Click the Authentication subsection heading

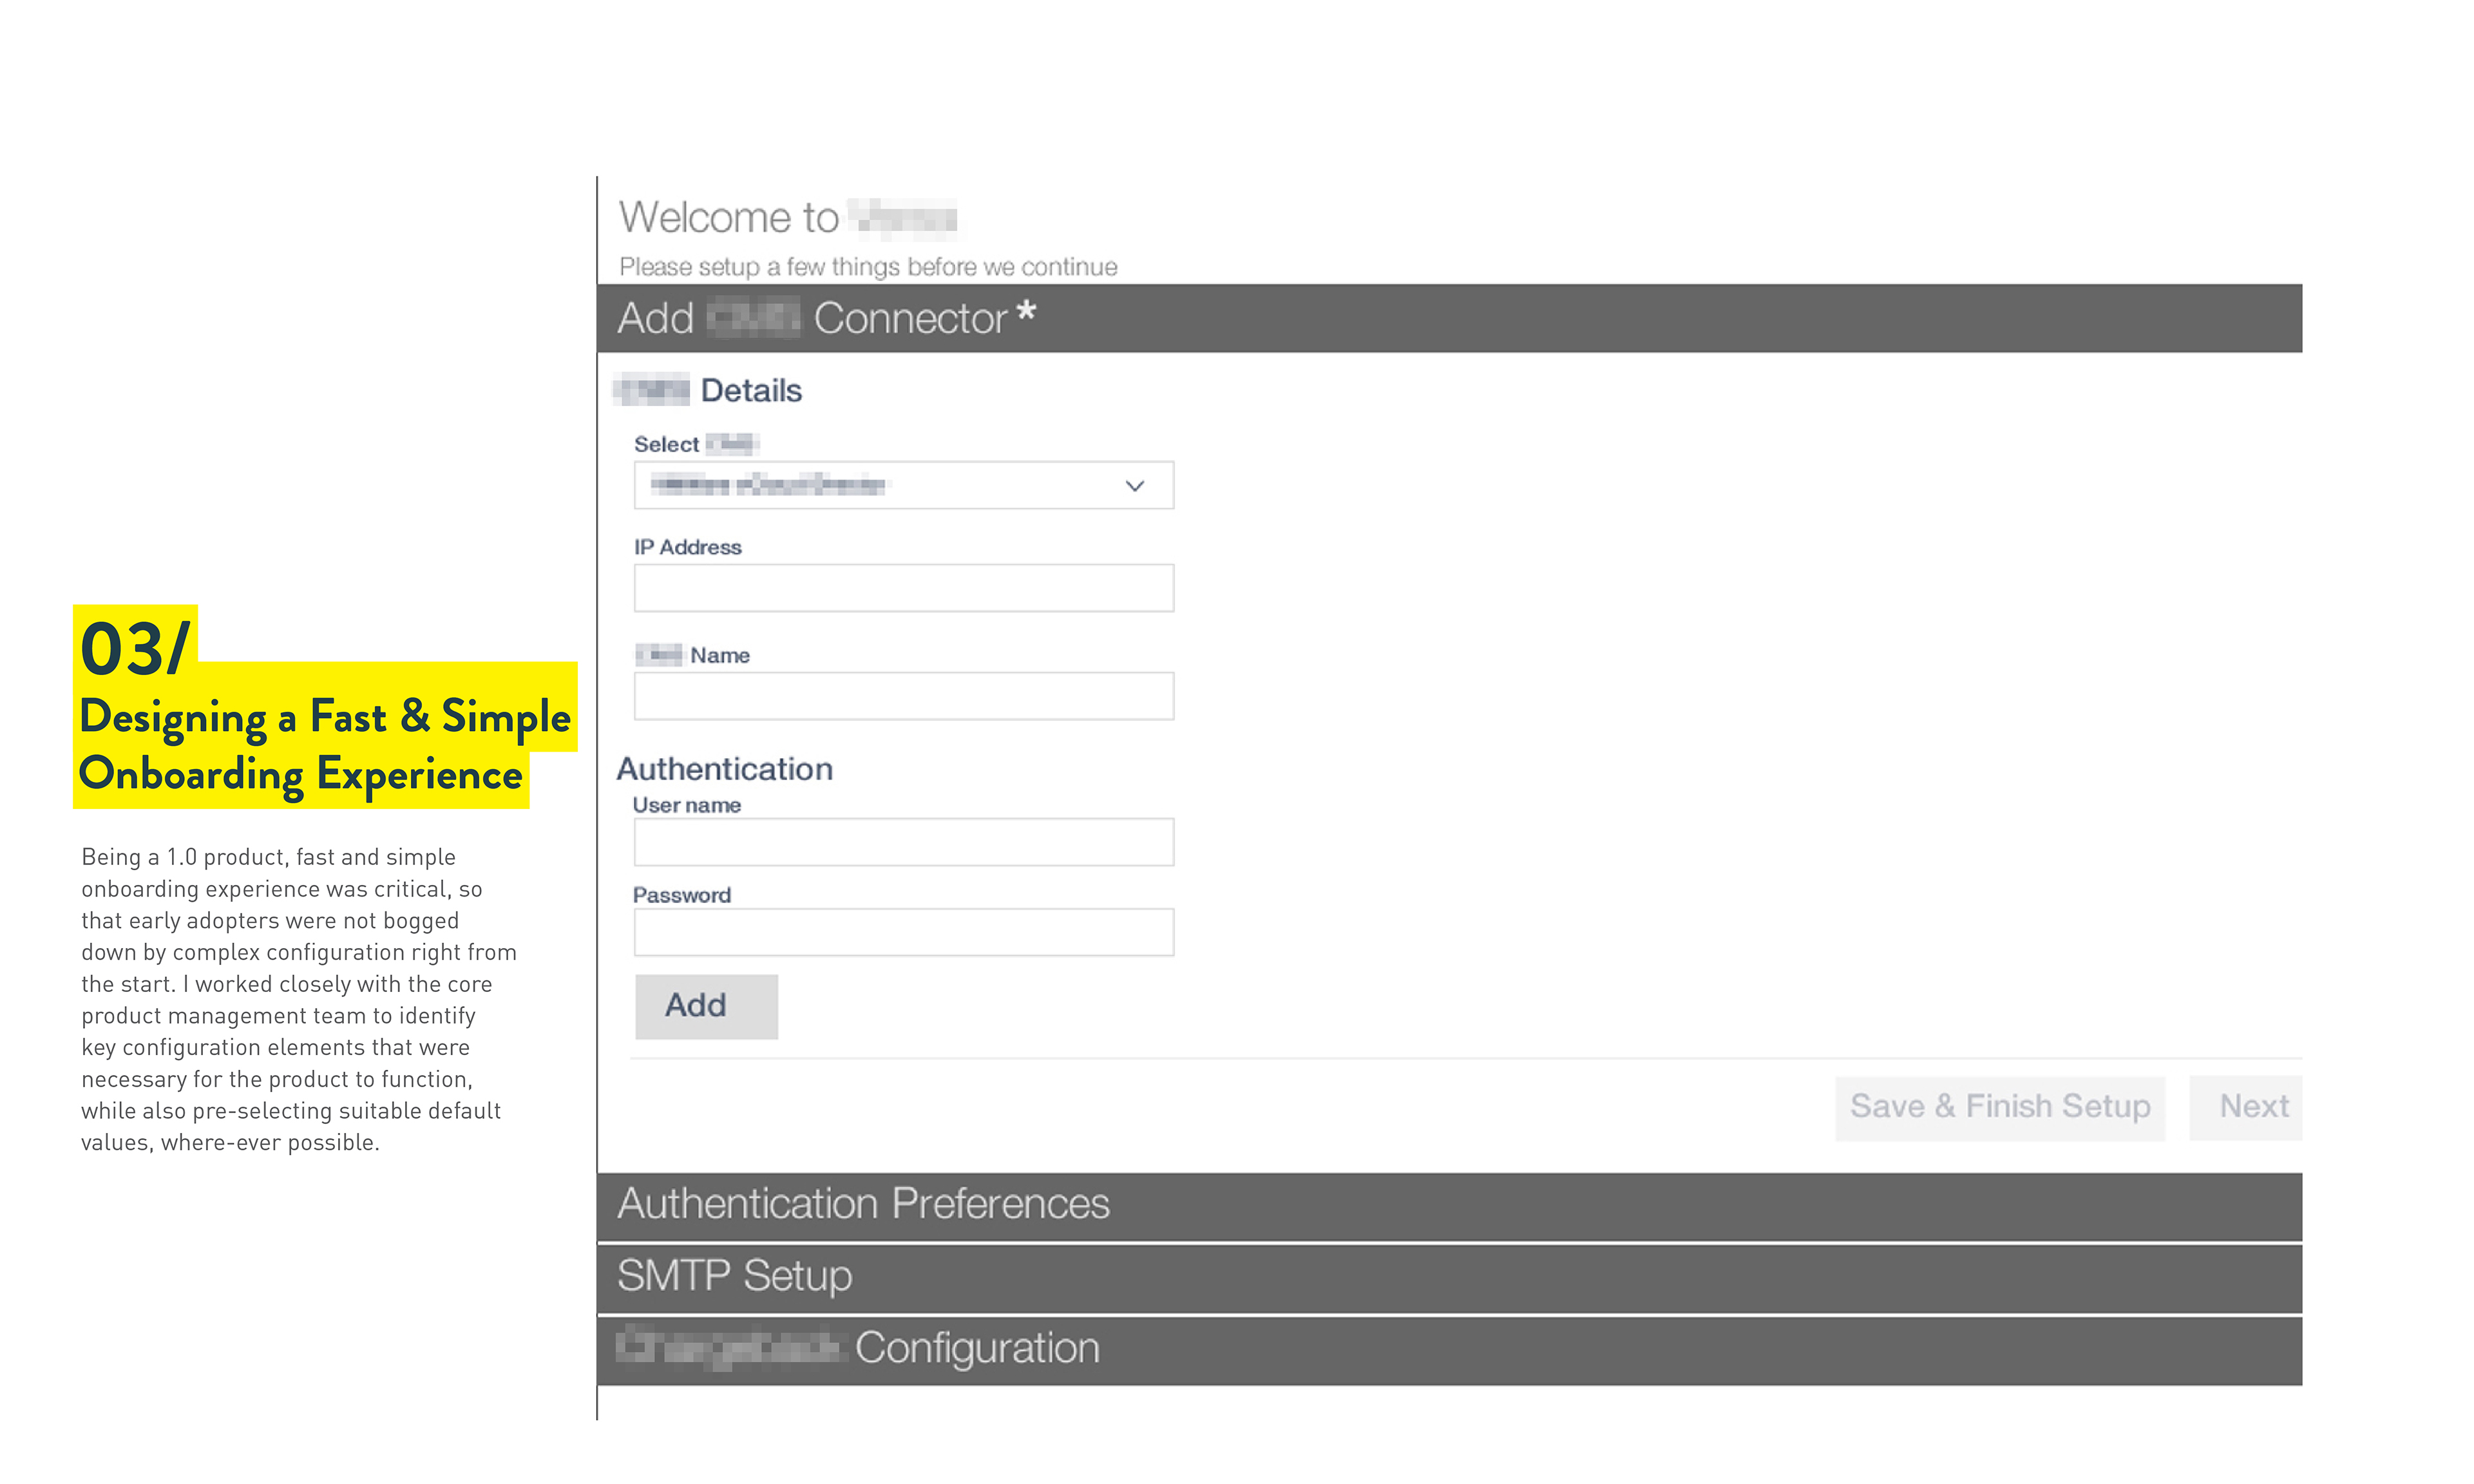724,769
